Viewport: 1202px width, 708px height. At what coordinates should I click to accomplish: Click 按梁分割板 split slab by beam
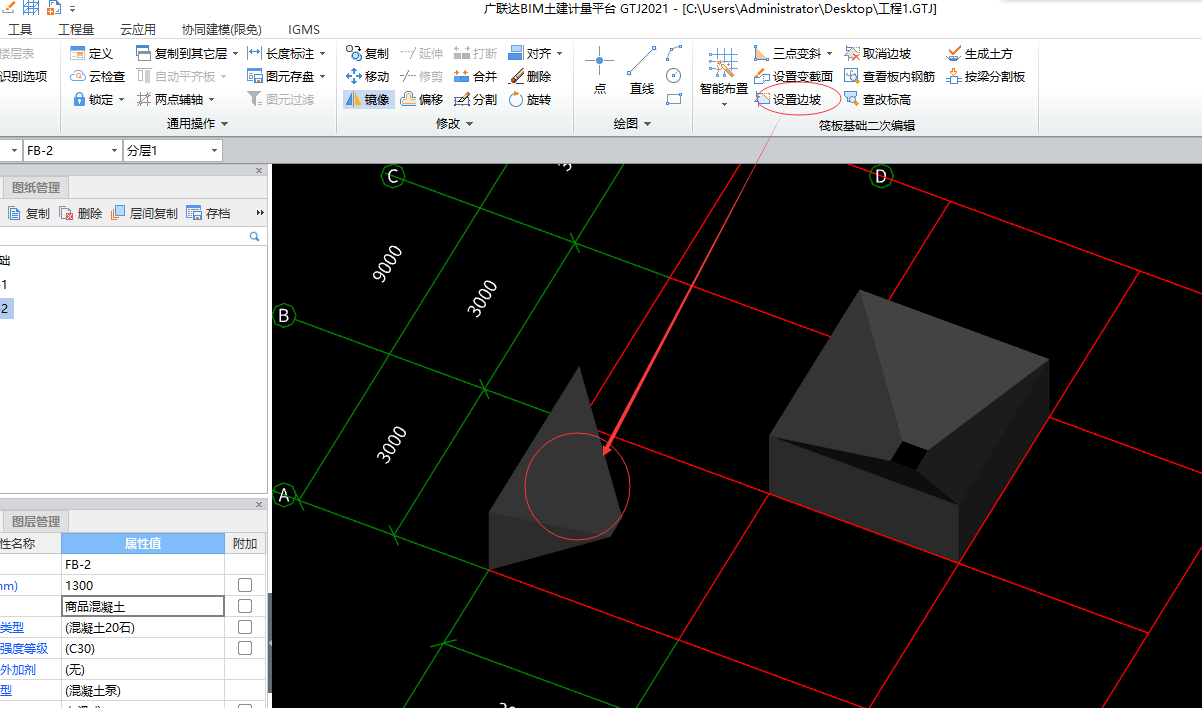(985, 76)
